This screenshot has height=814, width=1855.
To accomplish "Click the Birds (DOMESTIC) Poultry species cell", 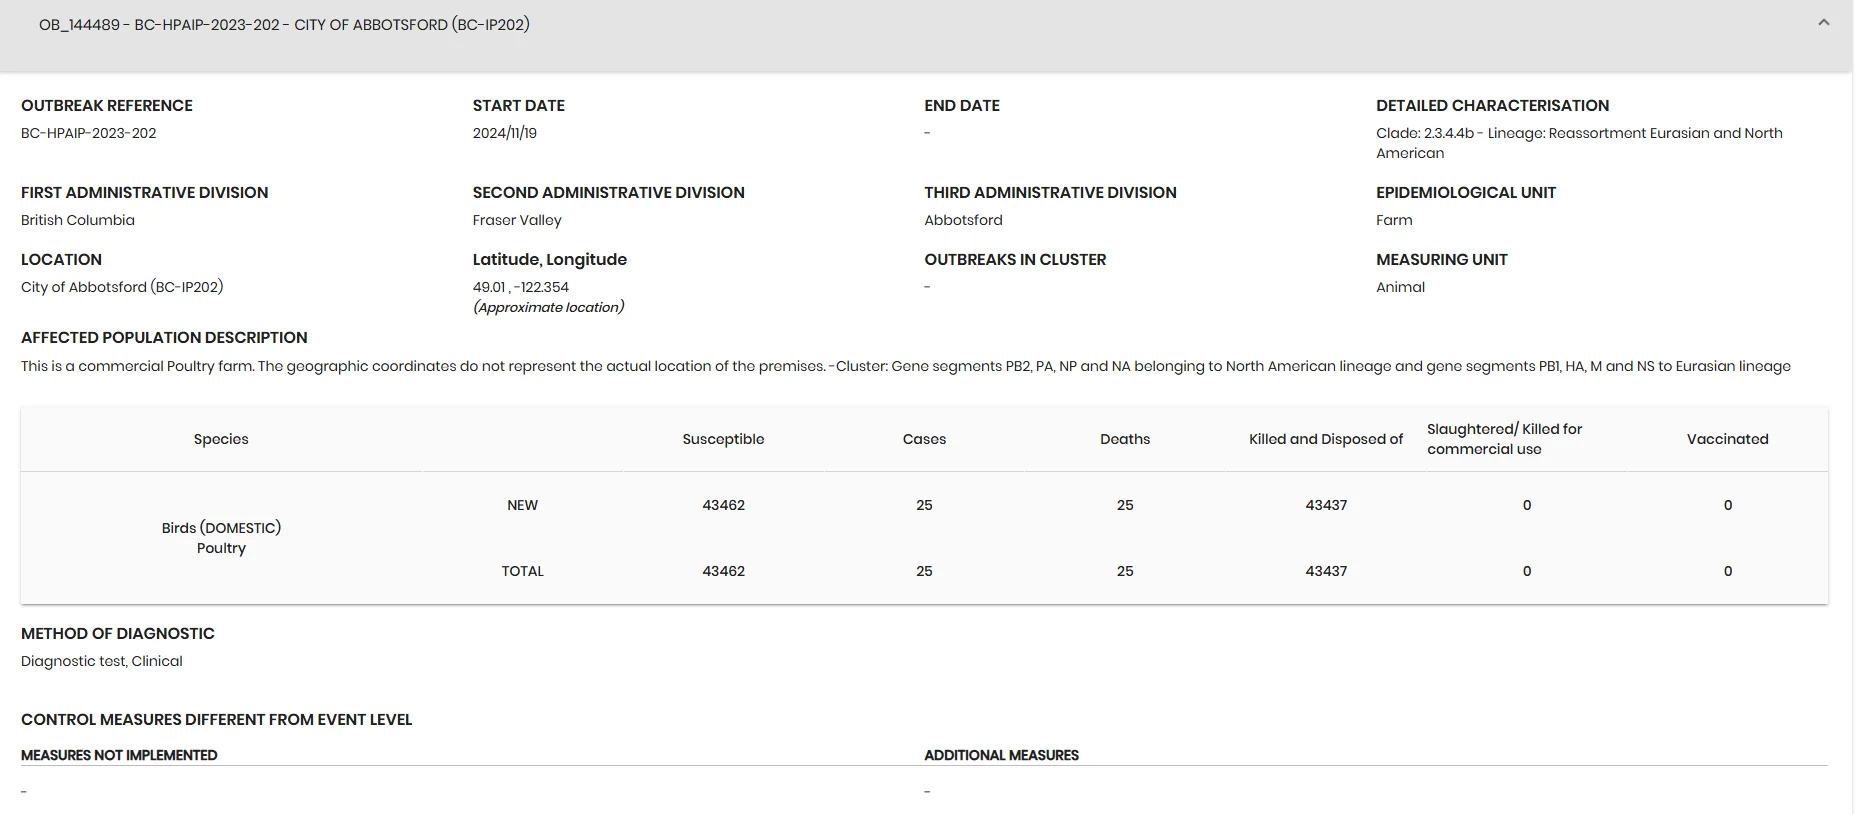I will [x=221, y=538].
